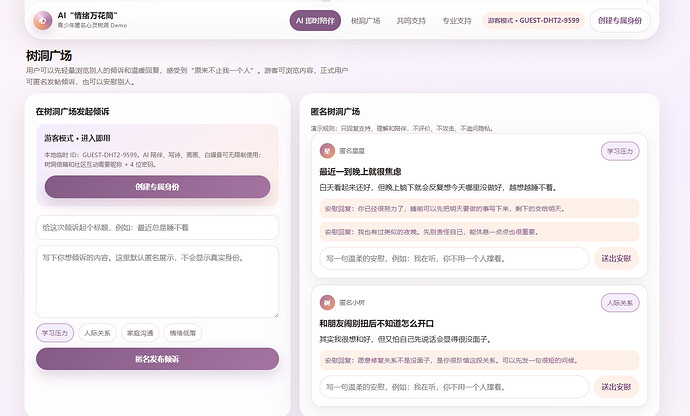Click the app logo icon in header

pos(42,20)
